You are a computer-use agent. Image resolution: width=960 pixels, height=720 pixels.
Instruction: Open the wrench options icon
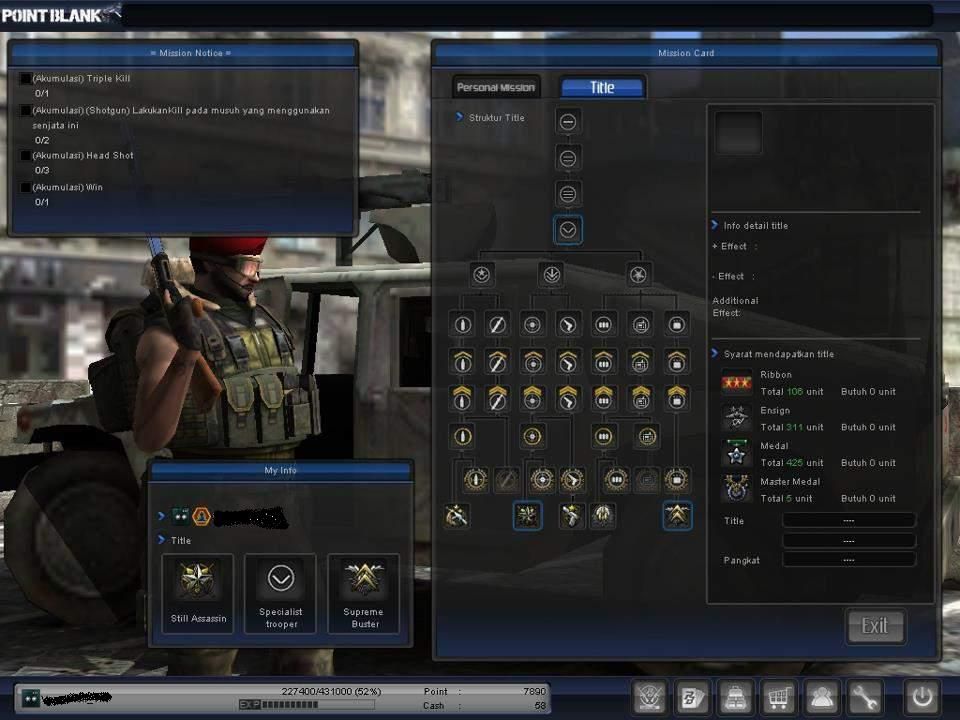pos(865,697)
